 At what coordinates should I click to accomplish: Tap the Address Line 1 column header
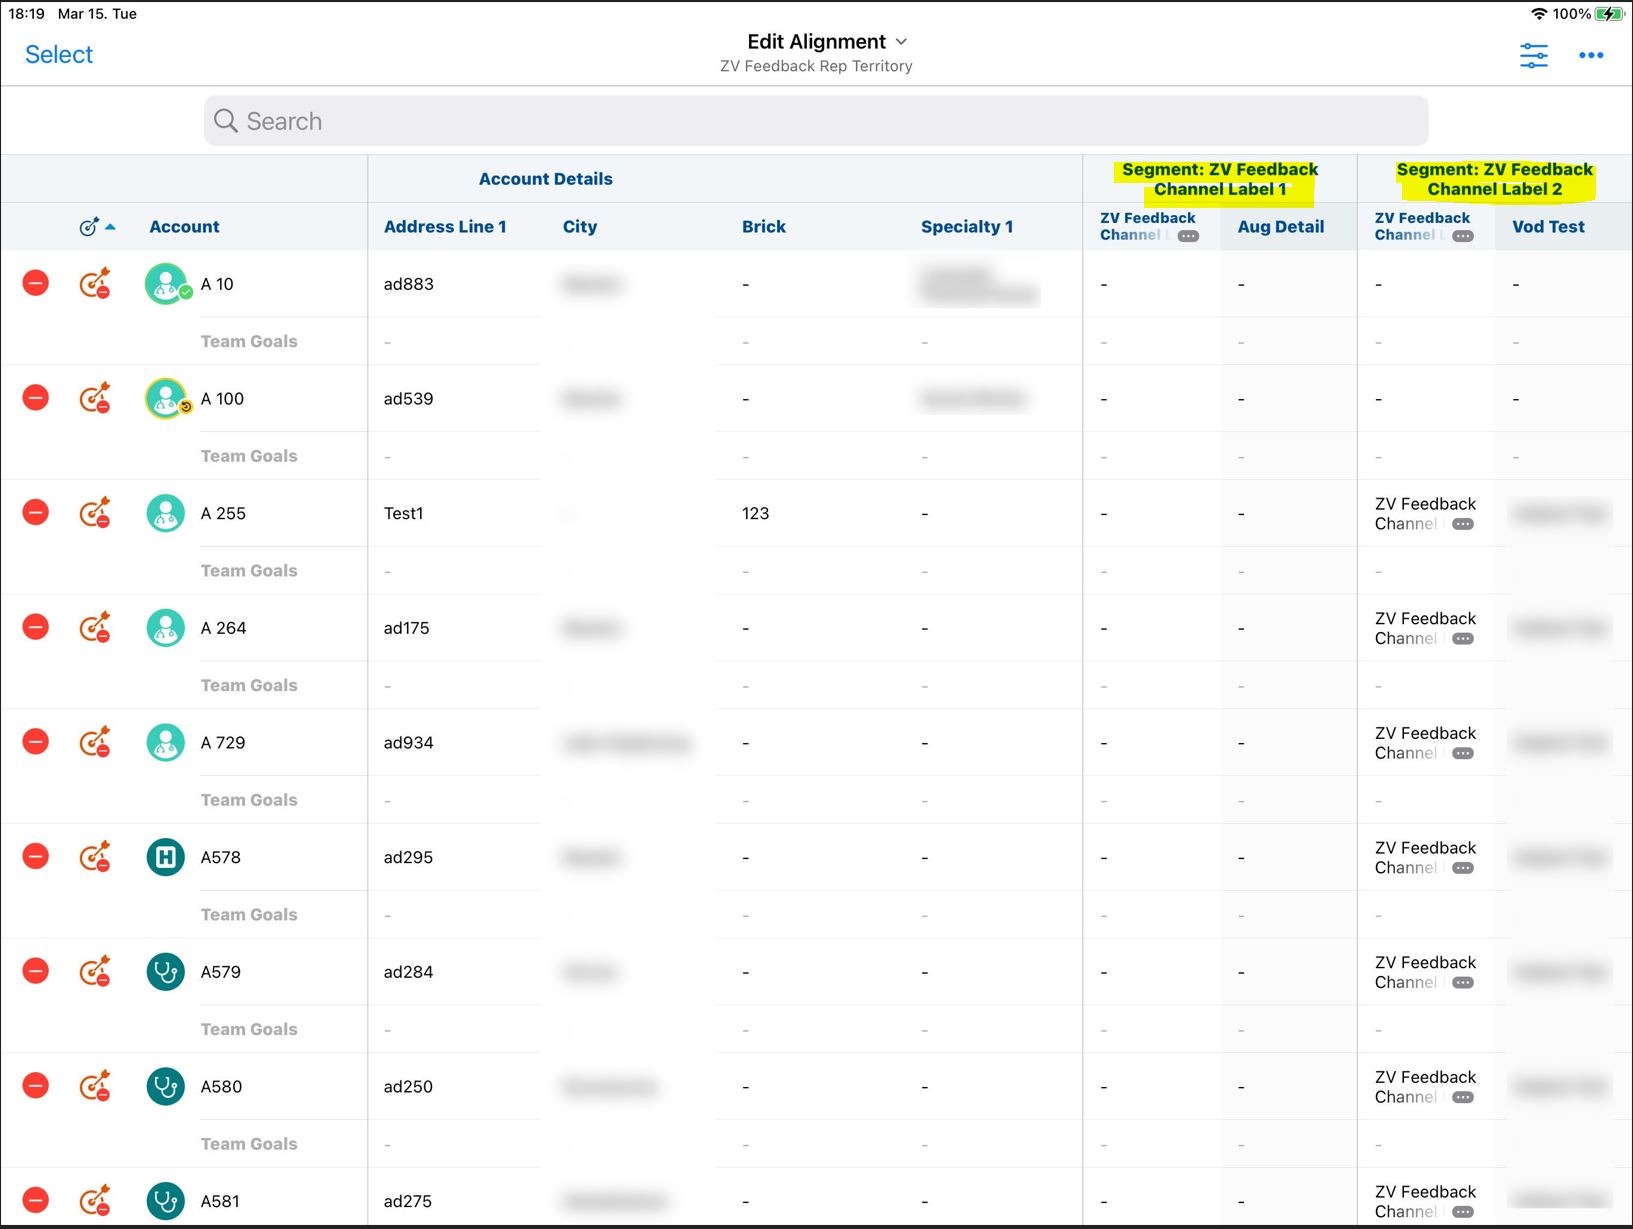pyautogui.click(x=445, y=227)
